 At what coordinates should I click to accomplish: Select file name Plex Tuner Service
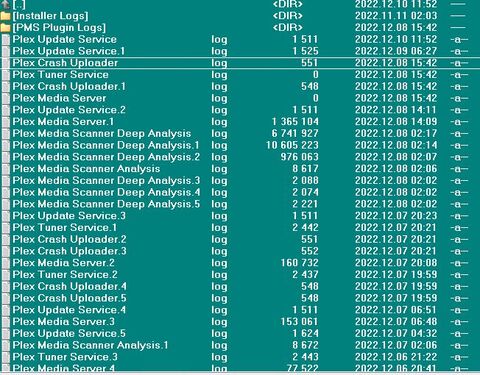click(61, 75)
